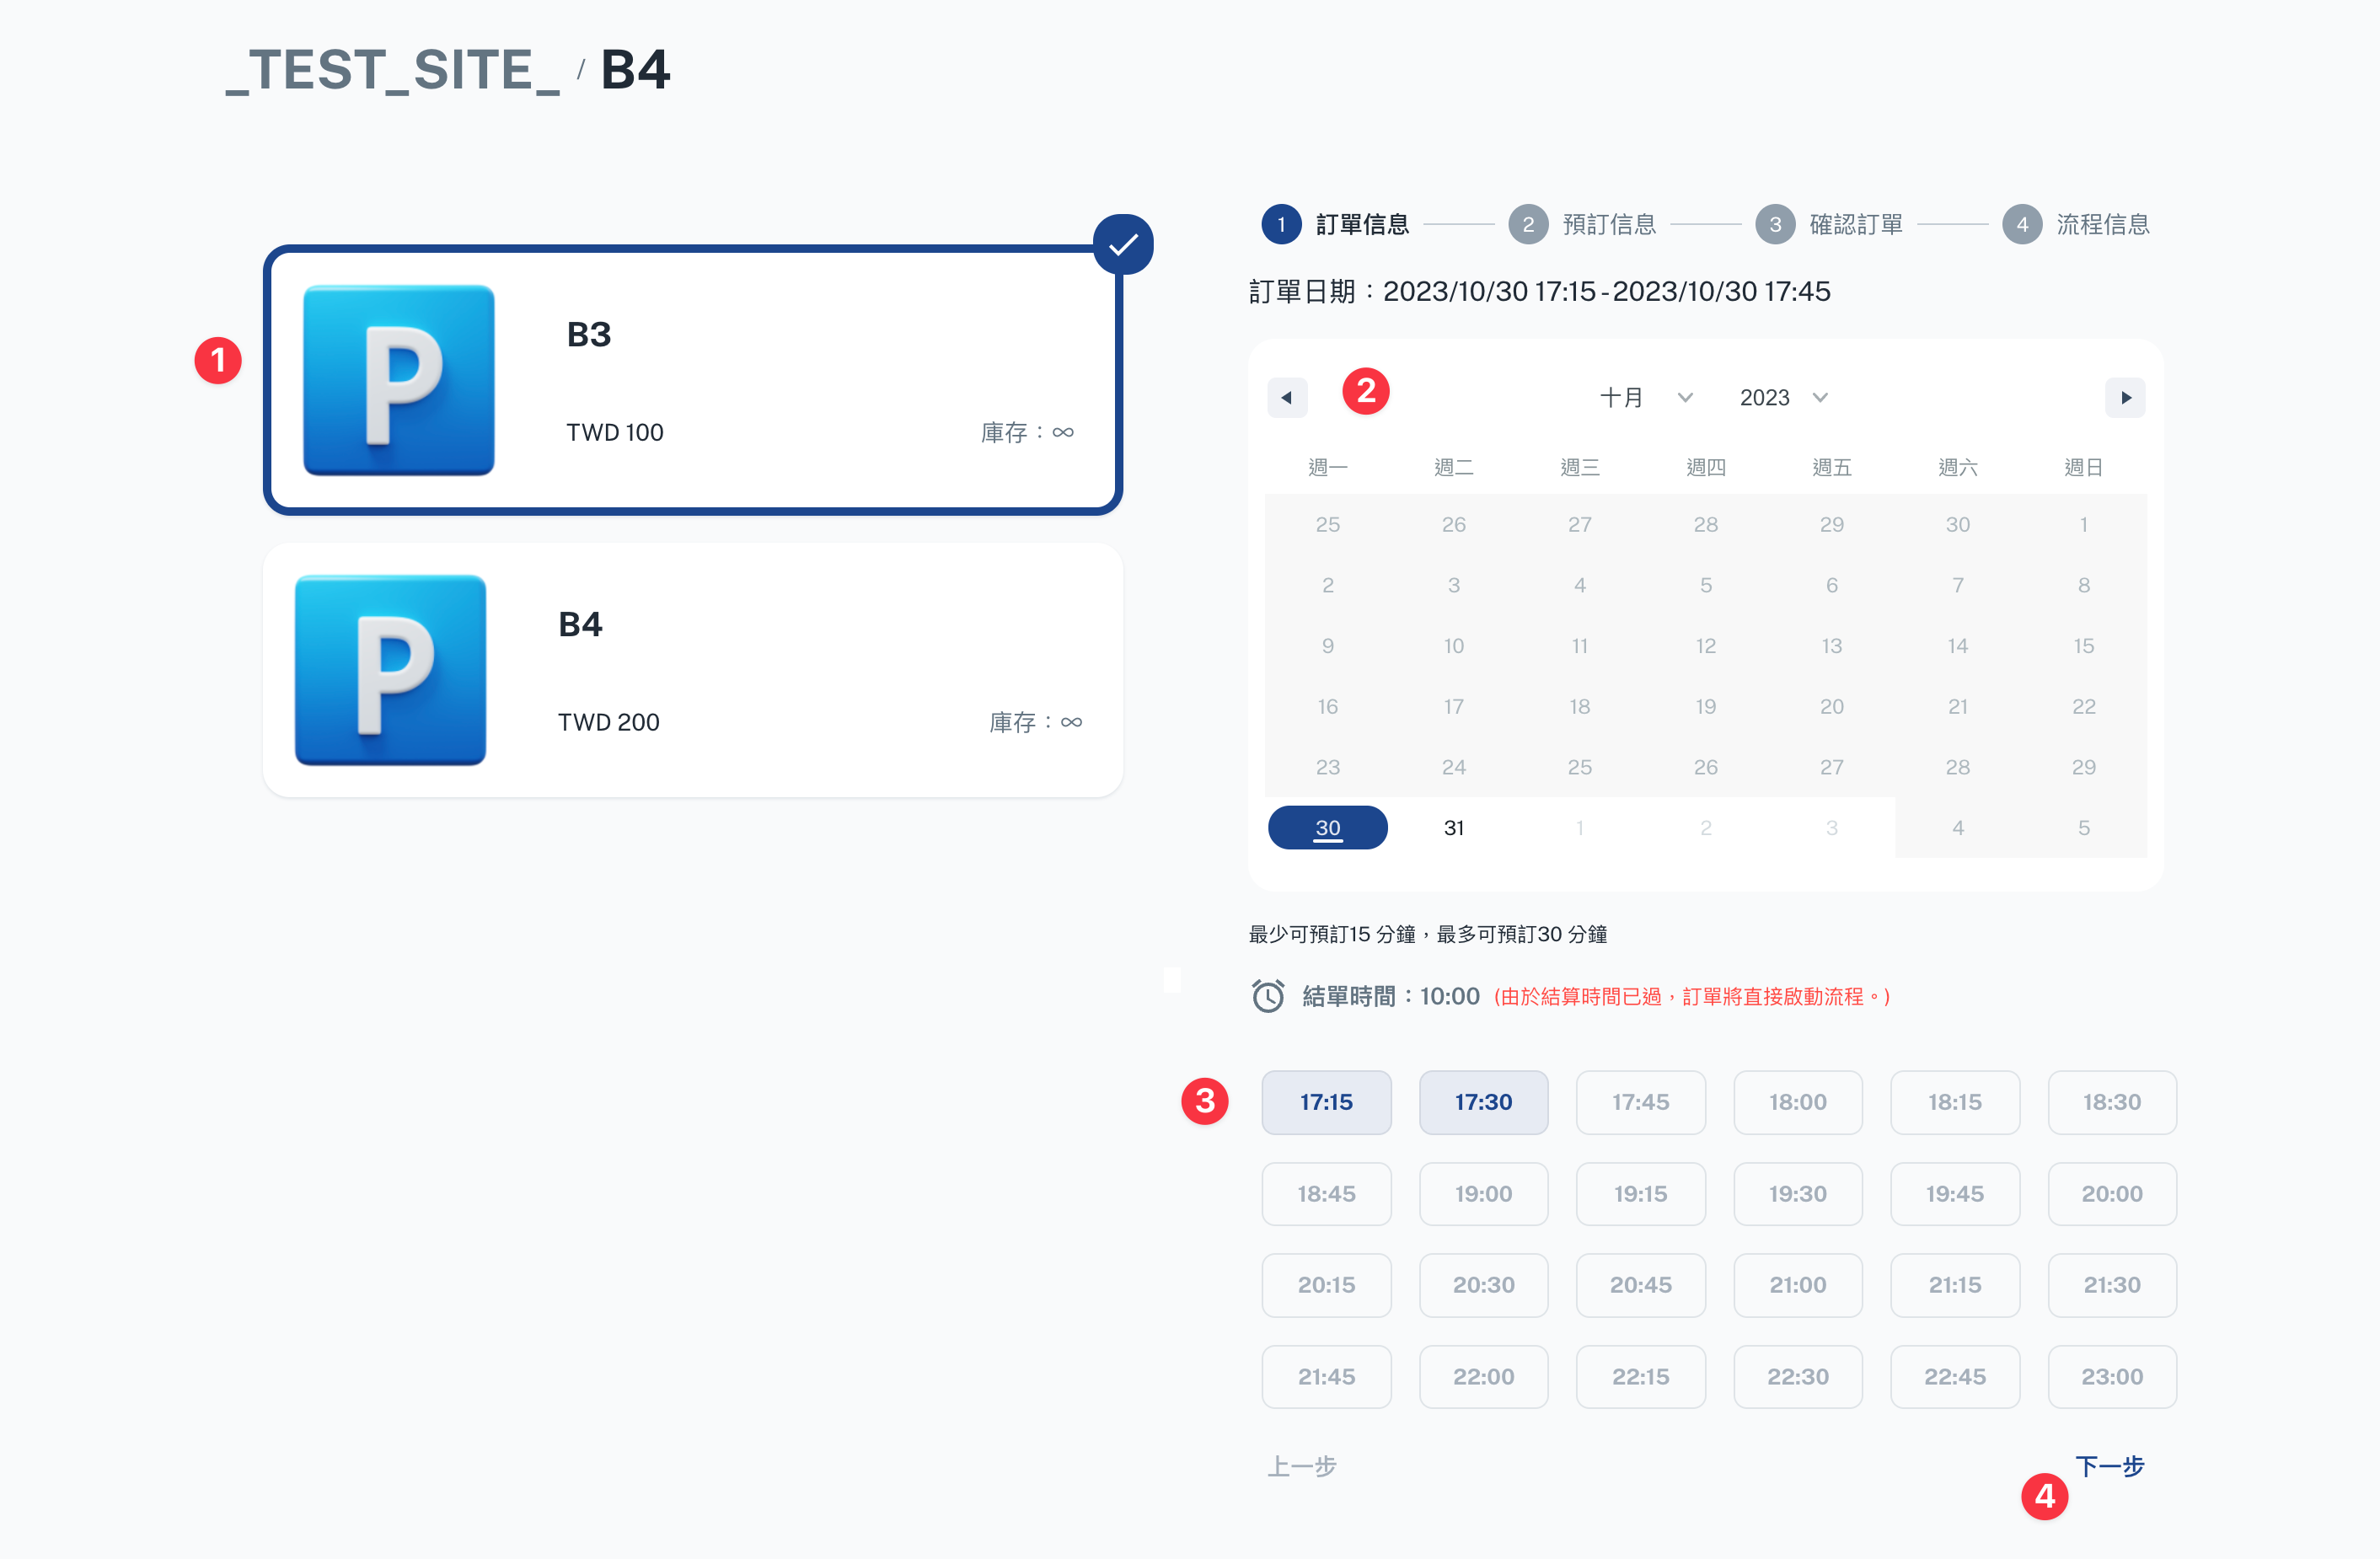Click the checkmark badge on B3 card

coord(1123,244)
